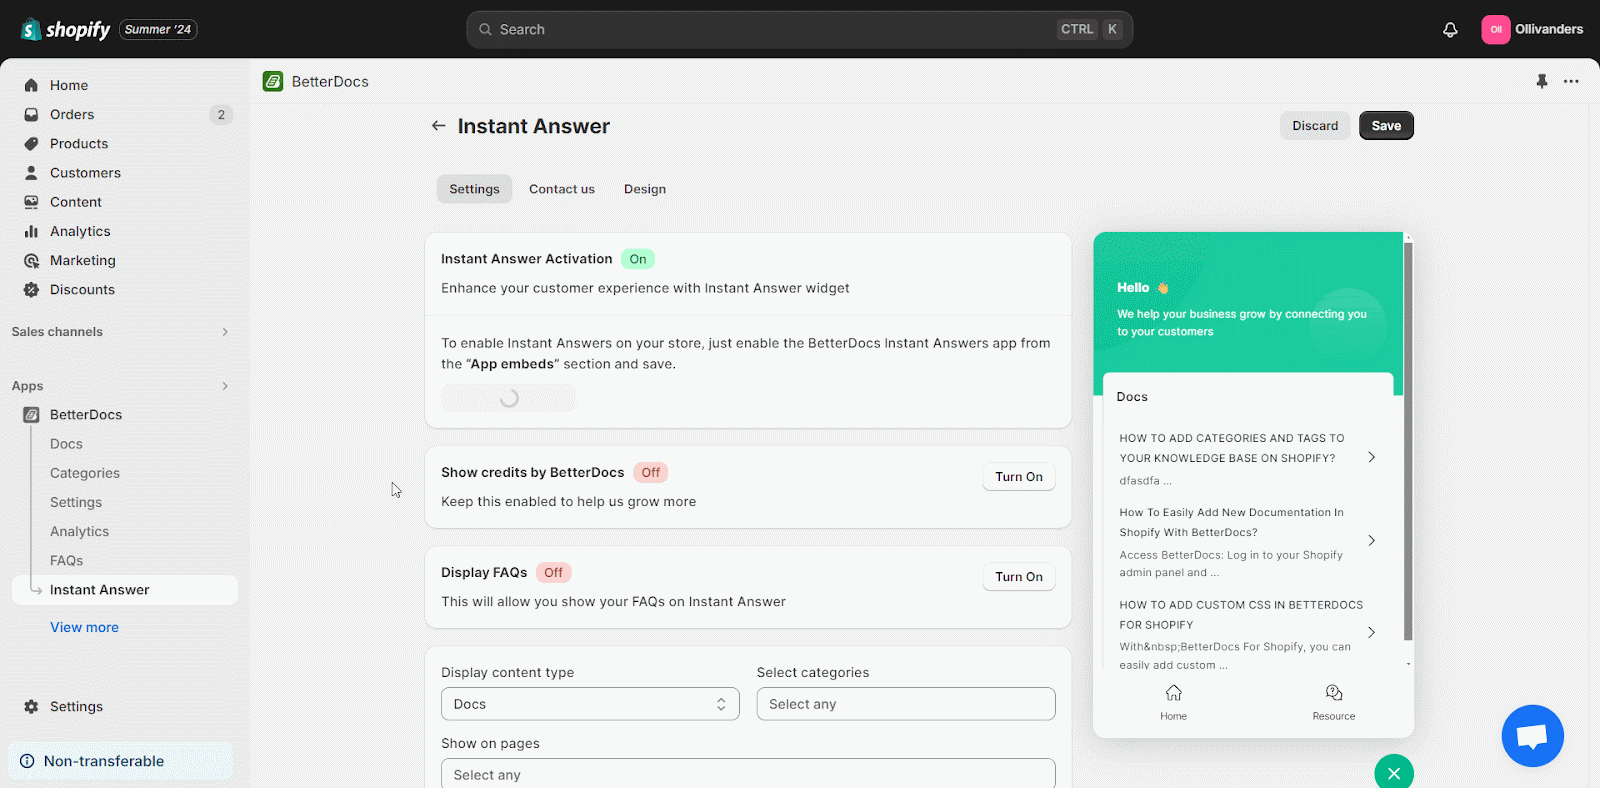Click the Products tag icon
Viewport: 1600px width, 788px height.
click(31, 143)
